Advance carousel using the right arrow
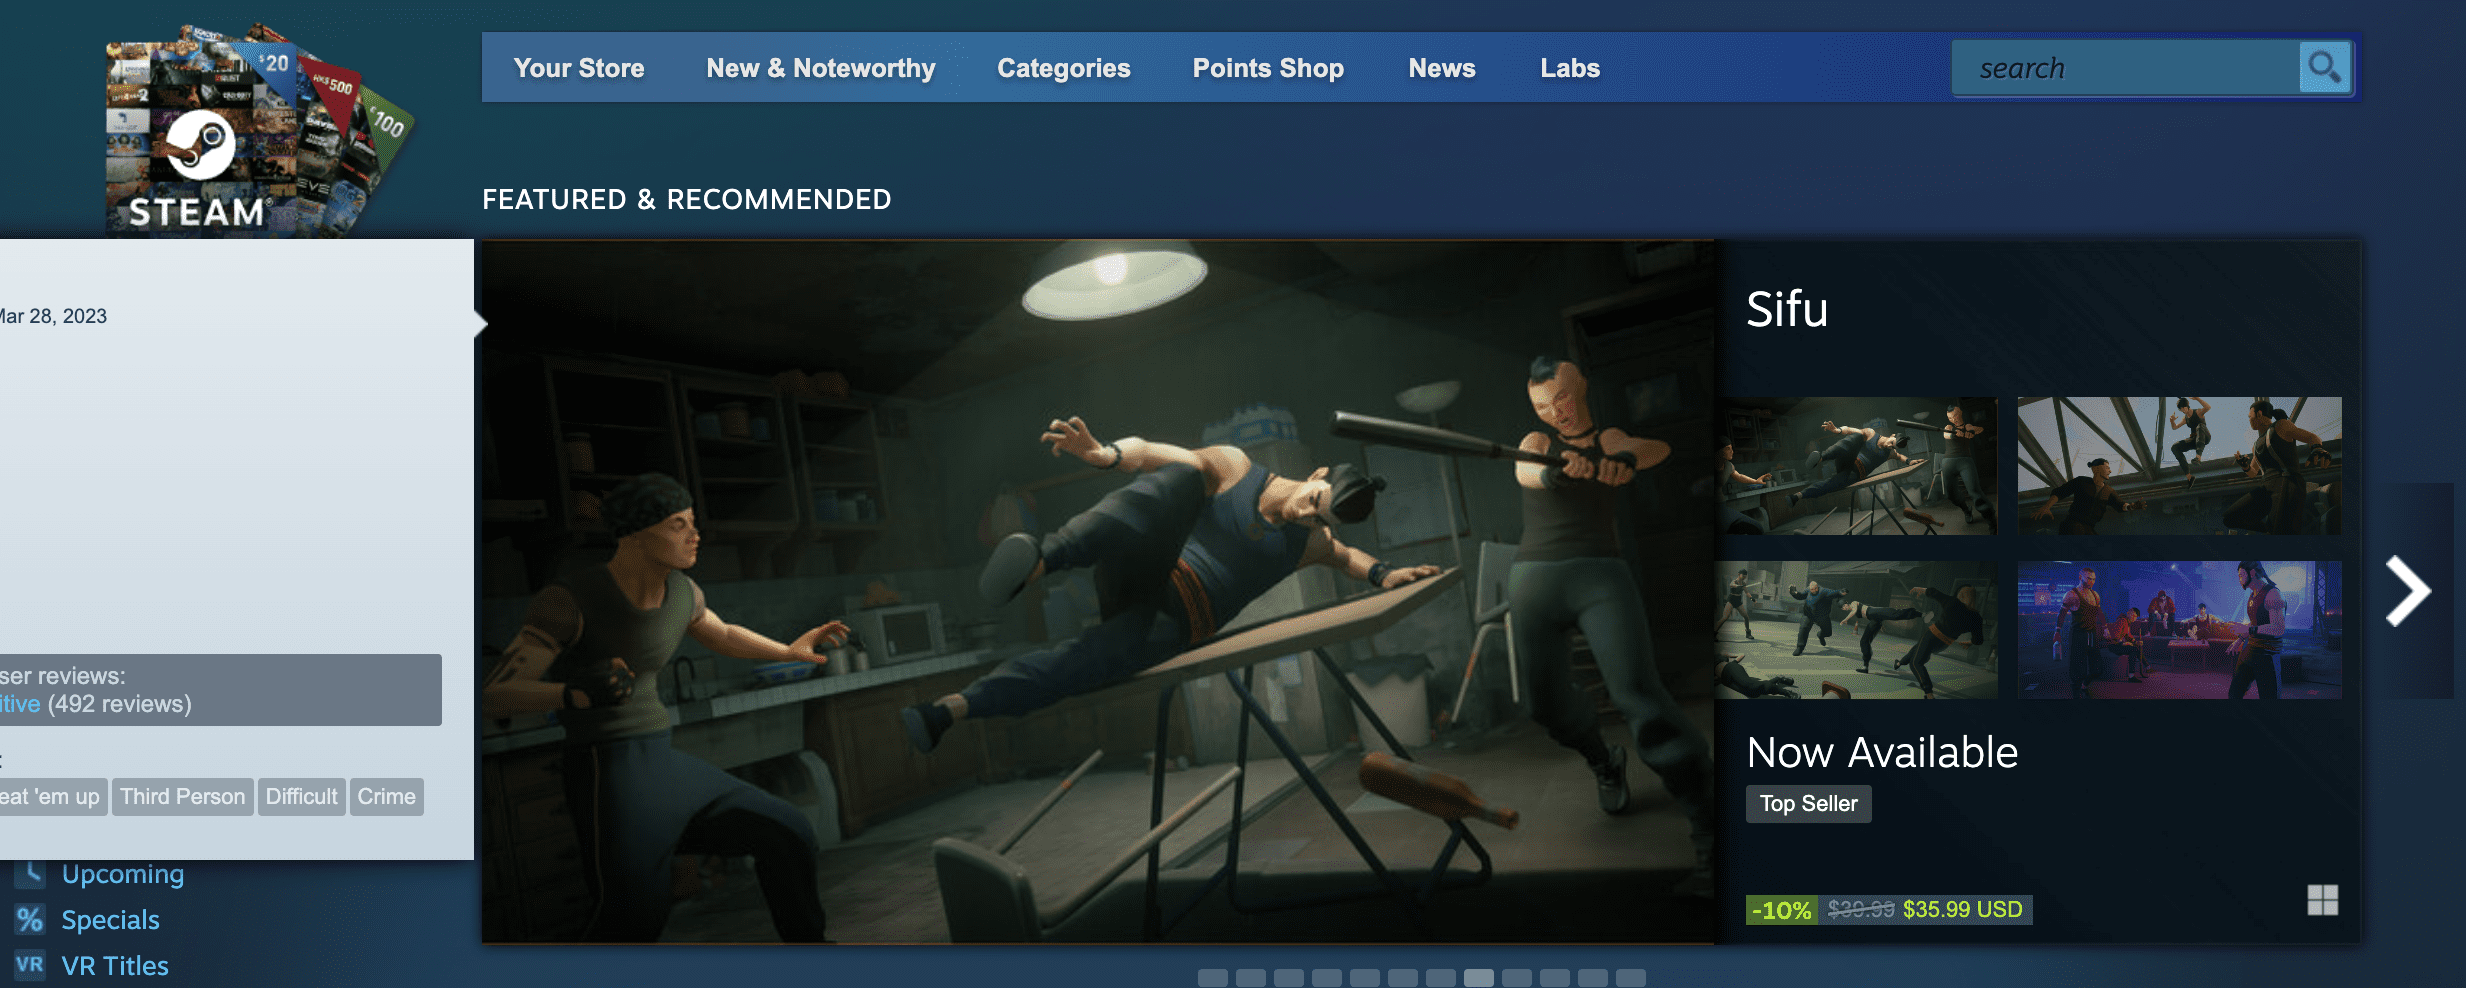 [x=2408, y=590]
